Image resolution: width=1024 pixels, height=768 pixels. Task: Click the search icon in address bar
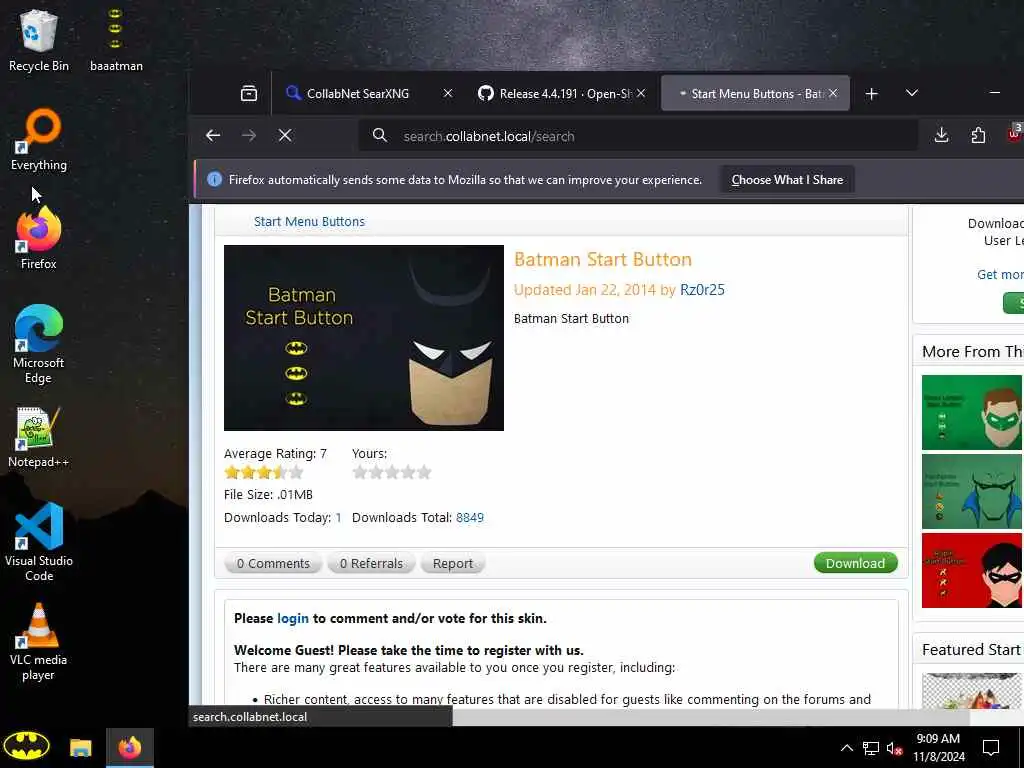[379, 135]
